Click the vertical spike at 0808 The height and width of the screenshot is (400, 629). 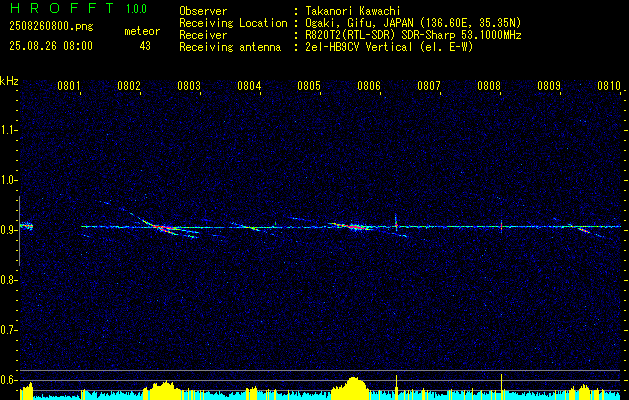501,226
